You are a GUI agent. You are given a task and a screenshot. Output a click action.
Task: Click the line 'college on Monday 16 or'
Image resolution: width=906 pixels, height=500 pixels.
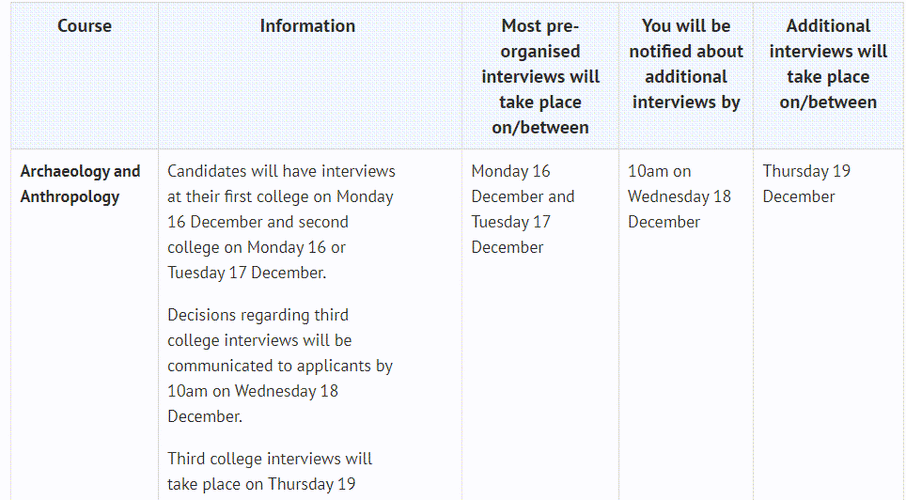coord(256,247)
